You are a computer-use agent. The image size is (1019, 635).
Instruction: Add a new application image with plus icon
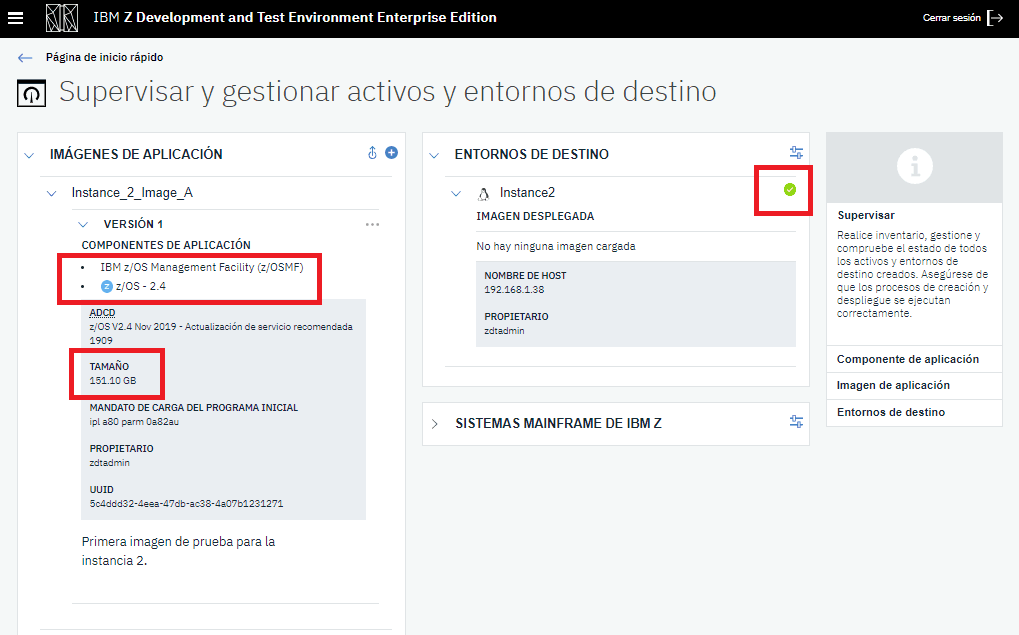(x=392, y=153)
